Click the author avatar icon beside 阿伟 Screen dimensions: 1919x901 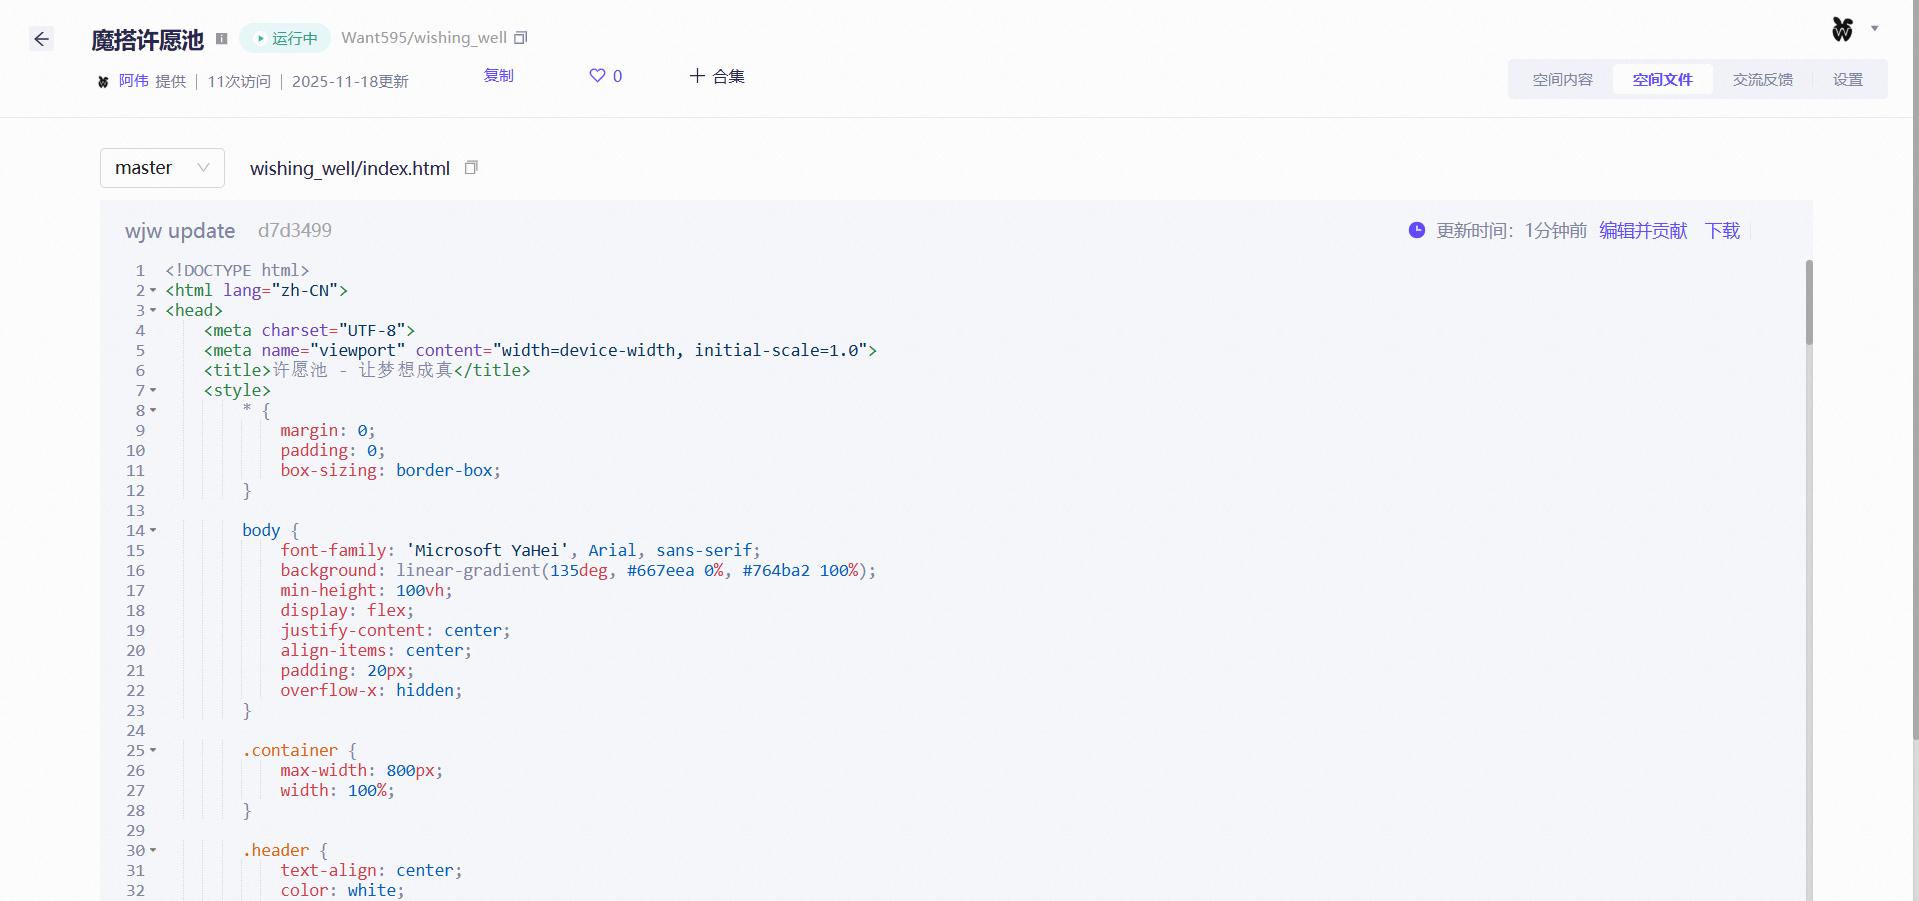point(103,82)
